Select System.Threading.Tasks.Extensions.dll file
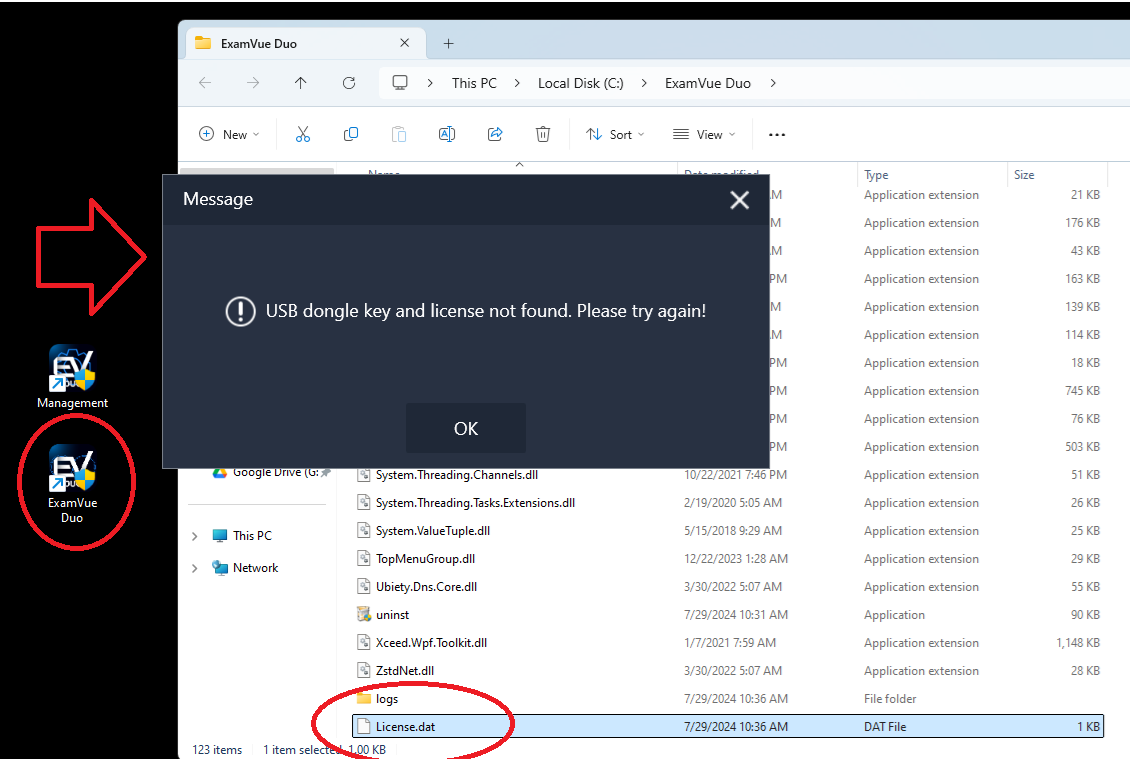1130x759 pixels. (728, 502)
